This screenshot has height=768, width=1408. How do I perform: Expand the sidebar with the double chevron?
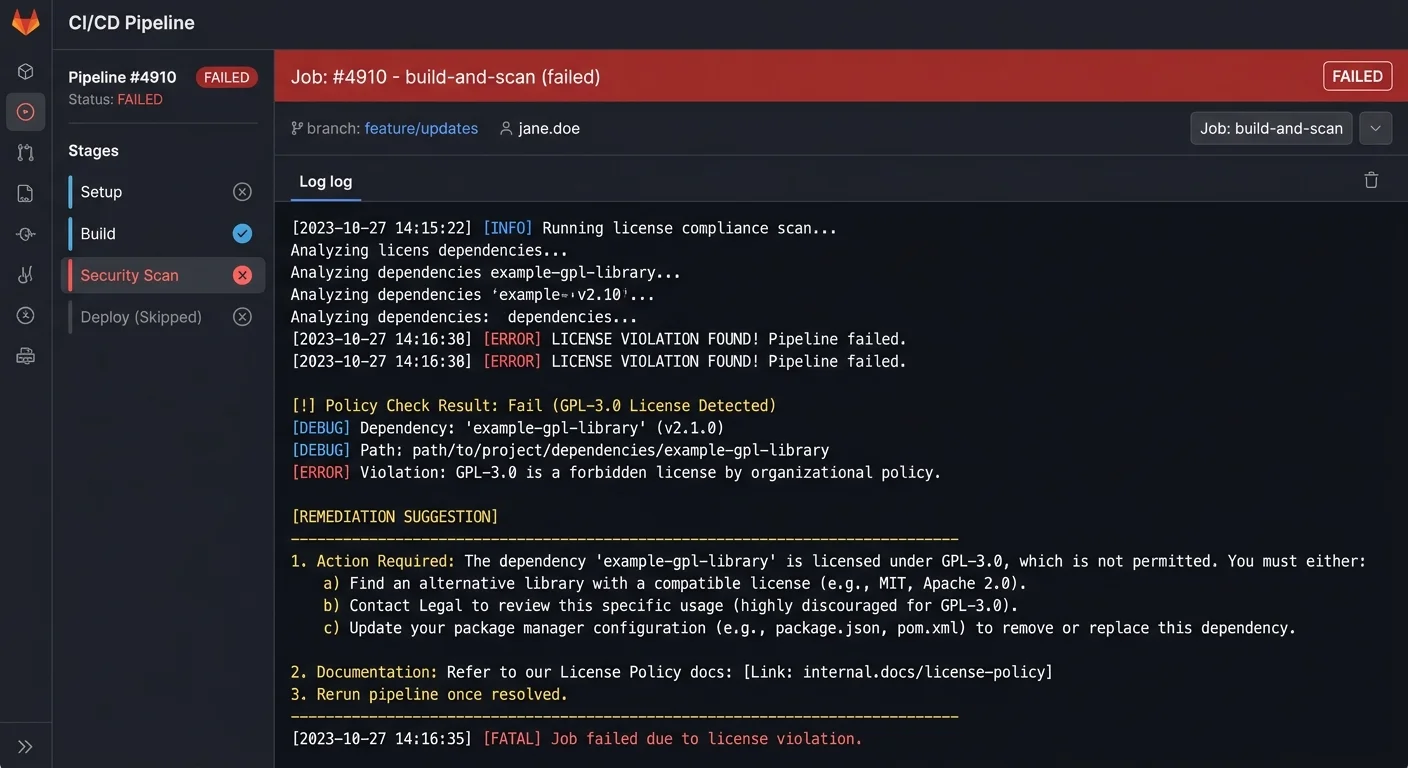[x=26, y=747]
